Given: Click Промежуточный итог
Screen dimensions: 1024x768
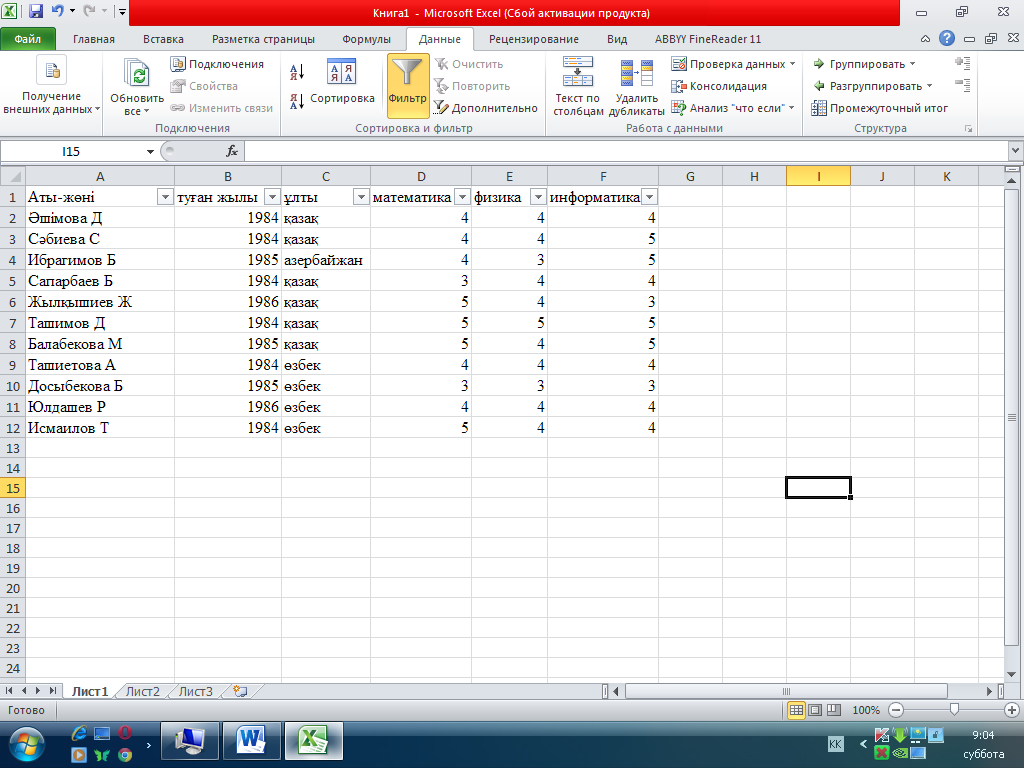Looking at the screenshot, I should click(880, 108).
